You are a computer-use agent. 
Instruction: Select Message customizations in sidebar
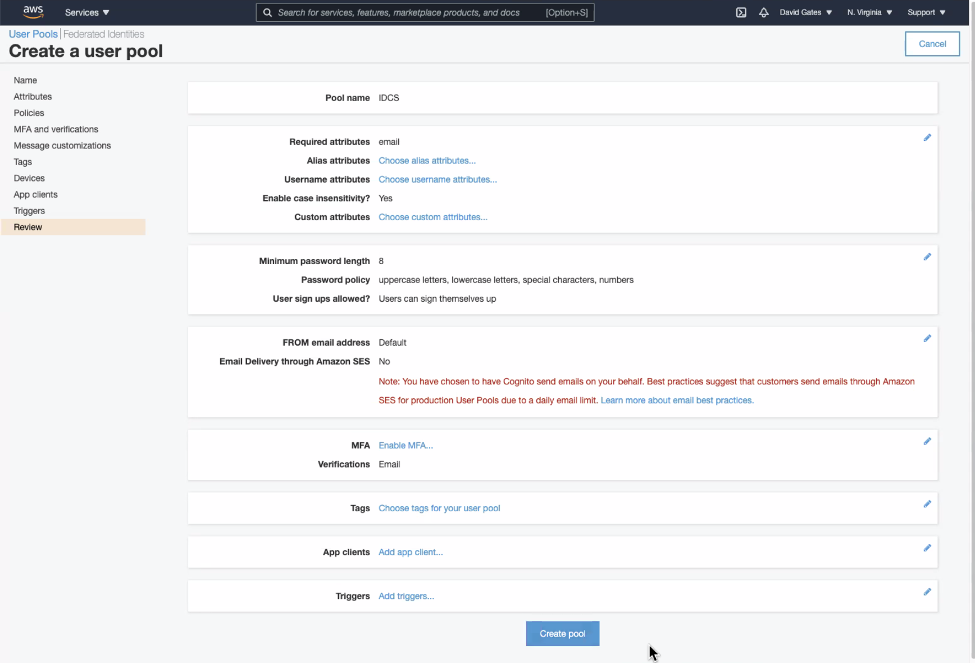[x=62, y=146]
